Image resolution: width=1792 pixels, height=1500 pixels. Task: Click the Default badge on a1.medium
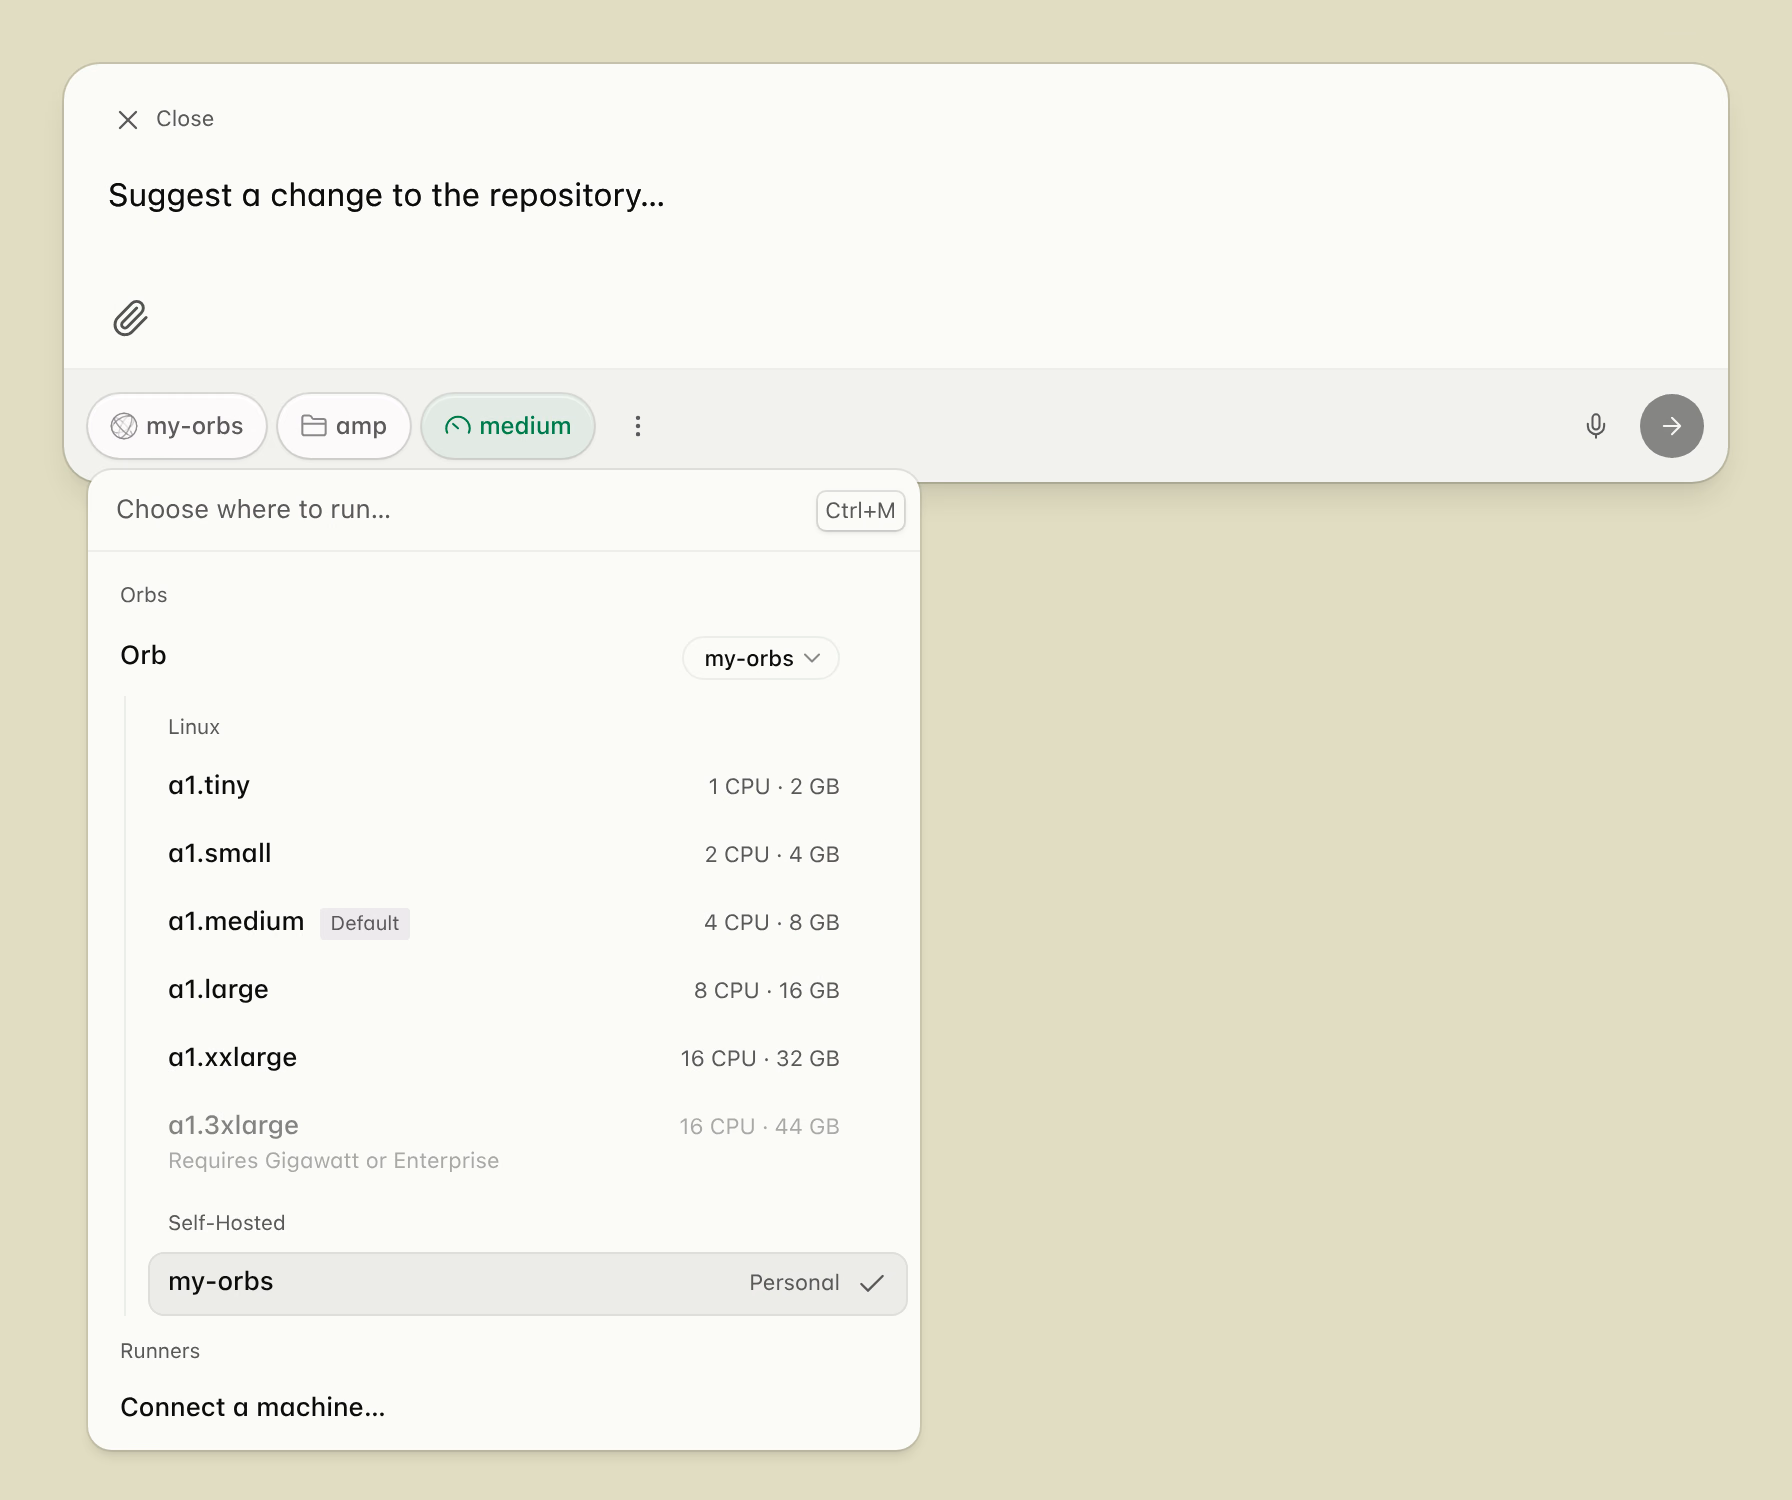pyautogui.click(x=365, y=923)
